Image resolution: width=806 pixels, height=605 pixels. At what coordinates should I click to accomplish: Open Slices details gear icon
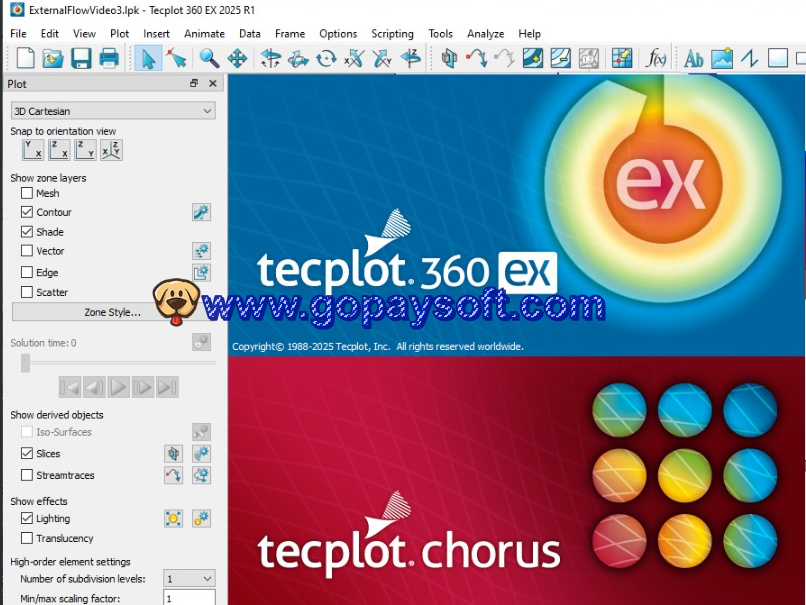tap(202, 453)
